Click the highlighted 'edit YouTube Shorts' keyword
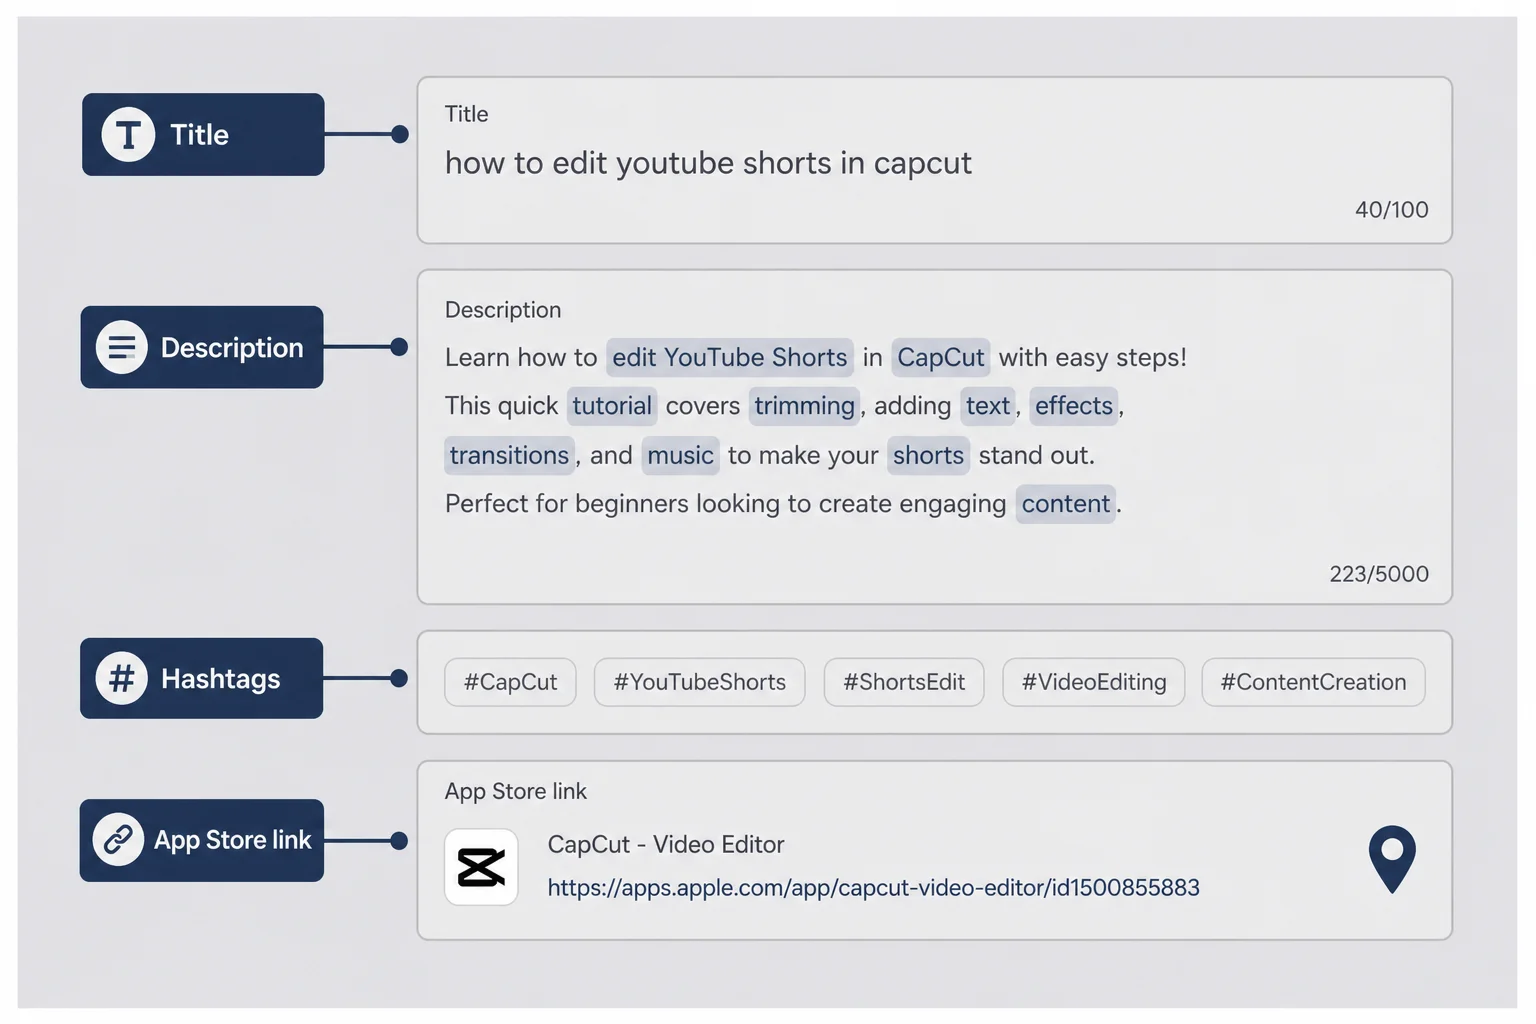1536x1024 pixels. pyautogui.click(x=730, y=357)
